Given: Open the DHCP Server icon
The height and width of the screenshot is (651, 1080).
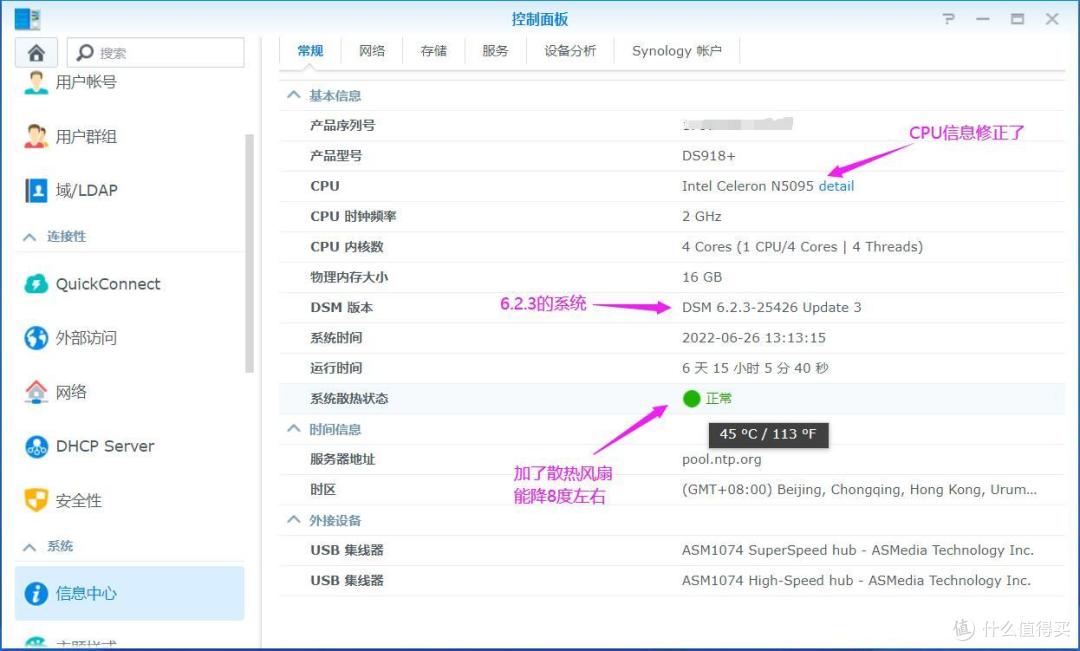Looking at the screenshot, I should pos(36,446).
